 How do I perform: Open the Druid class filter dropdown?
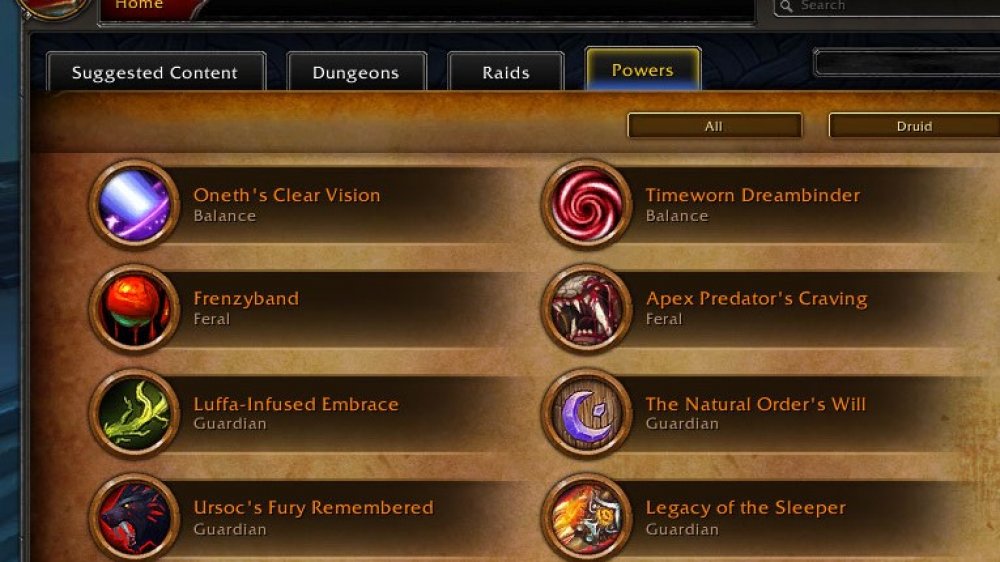pos(914,126)
